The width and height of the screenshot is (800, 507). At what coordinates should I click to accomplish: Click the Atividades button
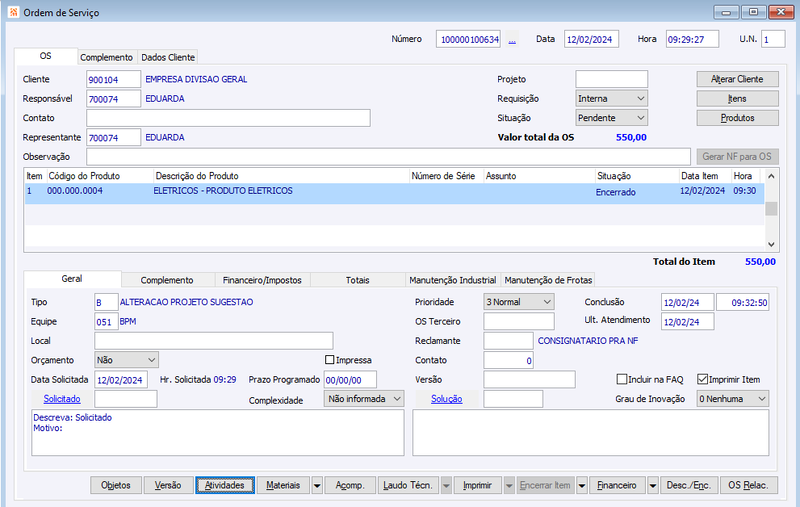pyautogui.click(x=224, y=486)
